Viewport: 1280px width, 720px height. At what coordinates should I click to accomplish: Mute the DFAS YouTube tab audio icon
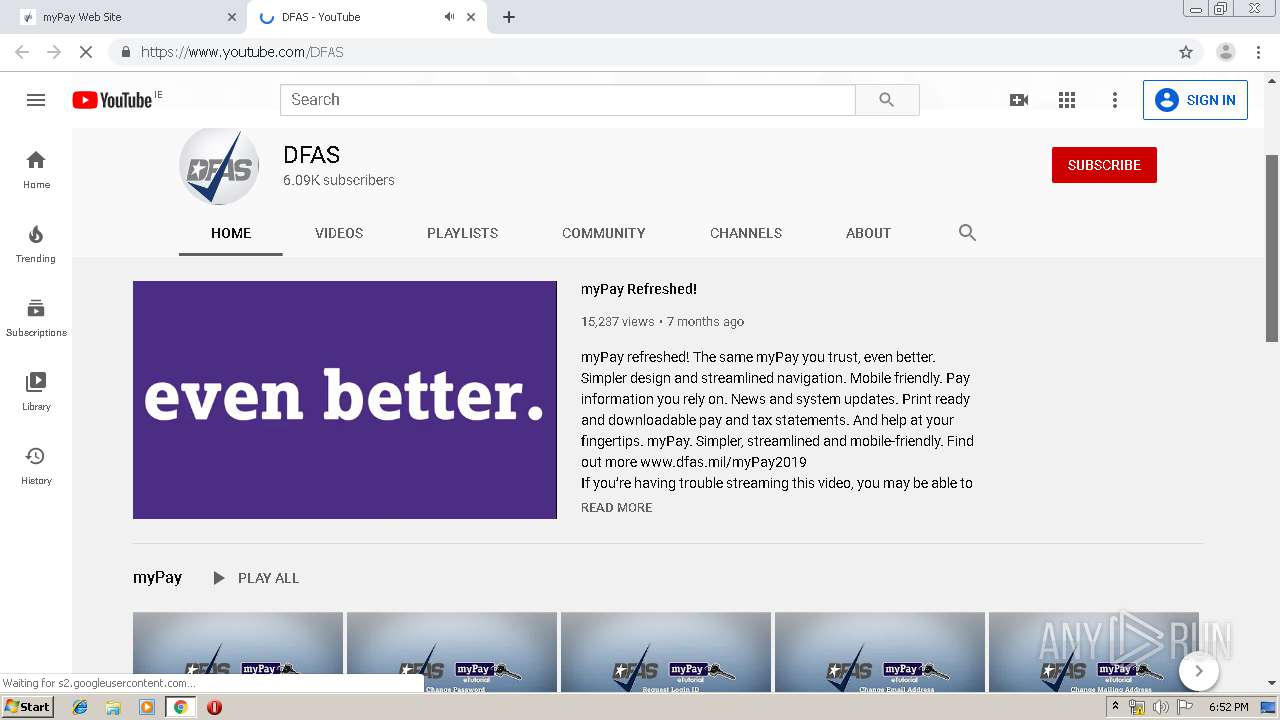(449, 17)
